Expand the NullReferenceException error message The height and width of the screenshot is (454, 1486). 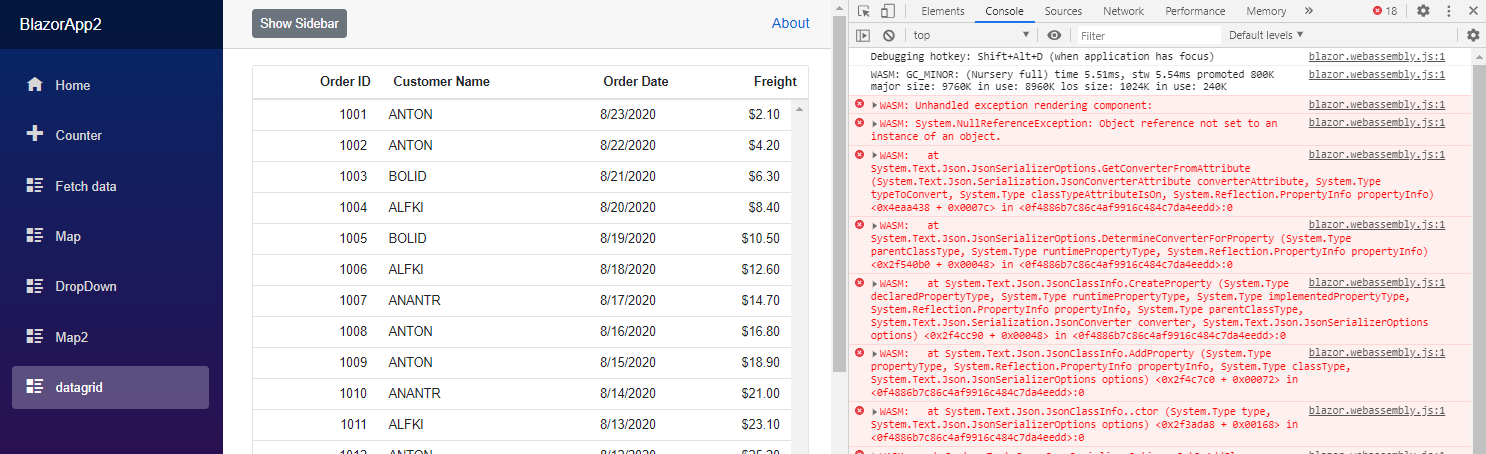875,124
